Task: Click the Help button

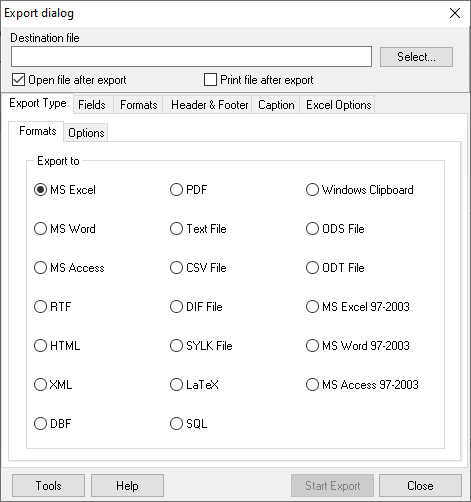Action: pos(127,486)
